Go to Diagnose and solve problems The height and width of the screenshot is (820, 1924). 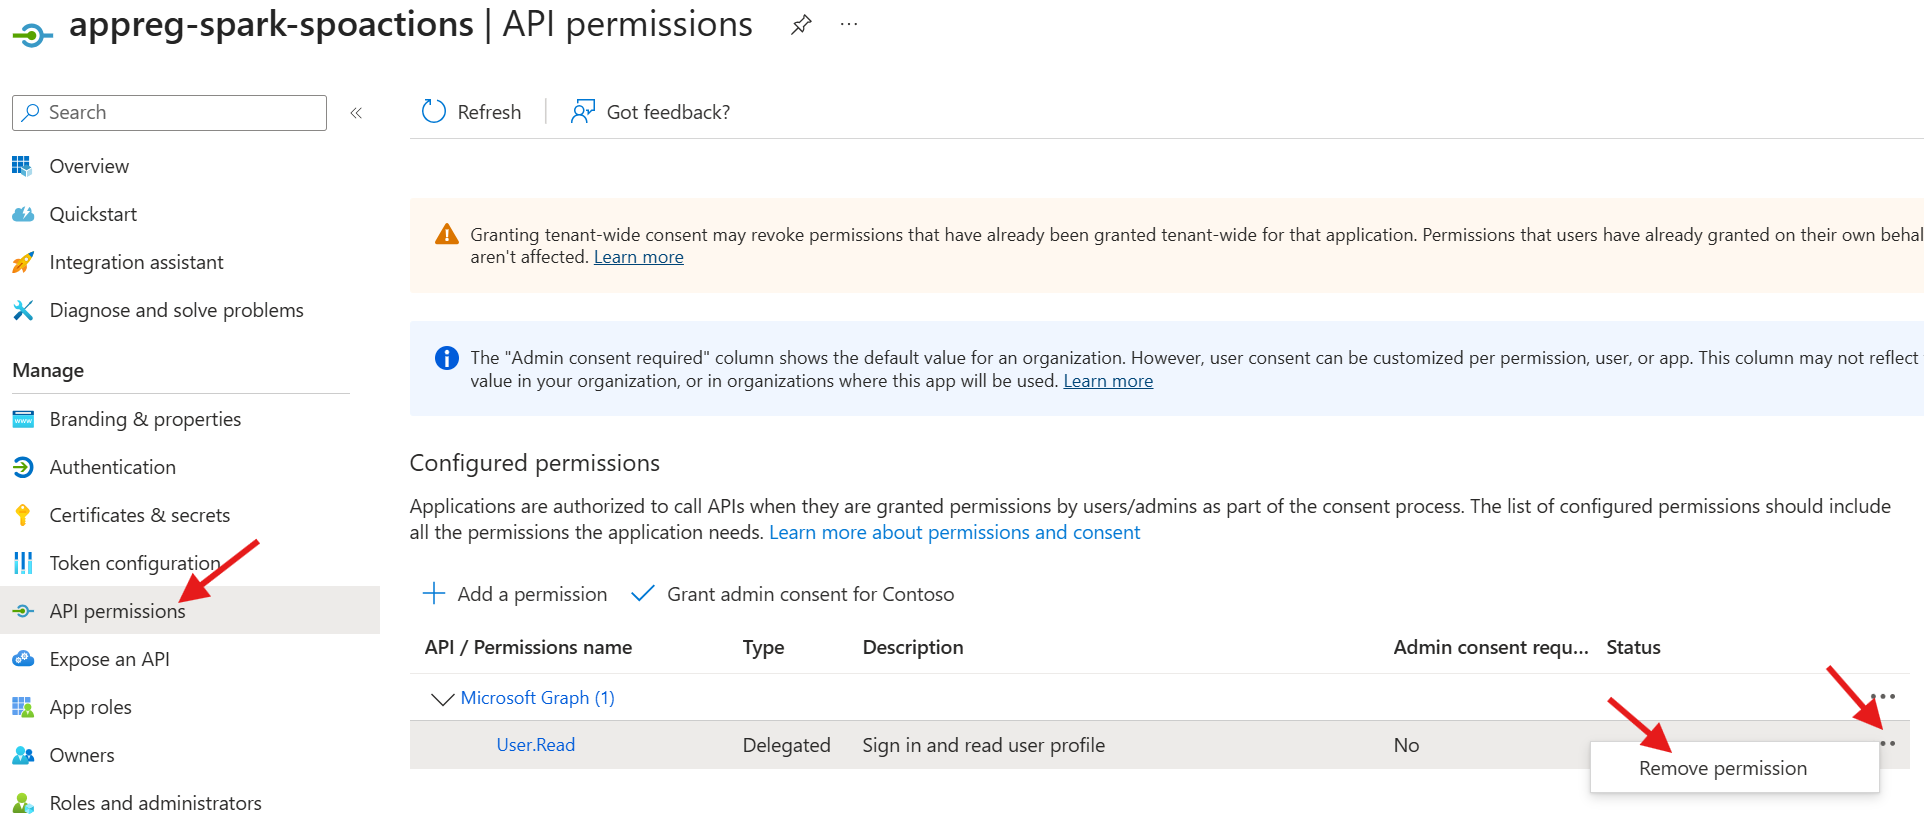click(176, 310)
